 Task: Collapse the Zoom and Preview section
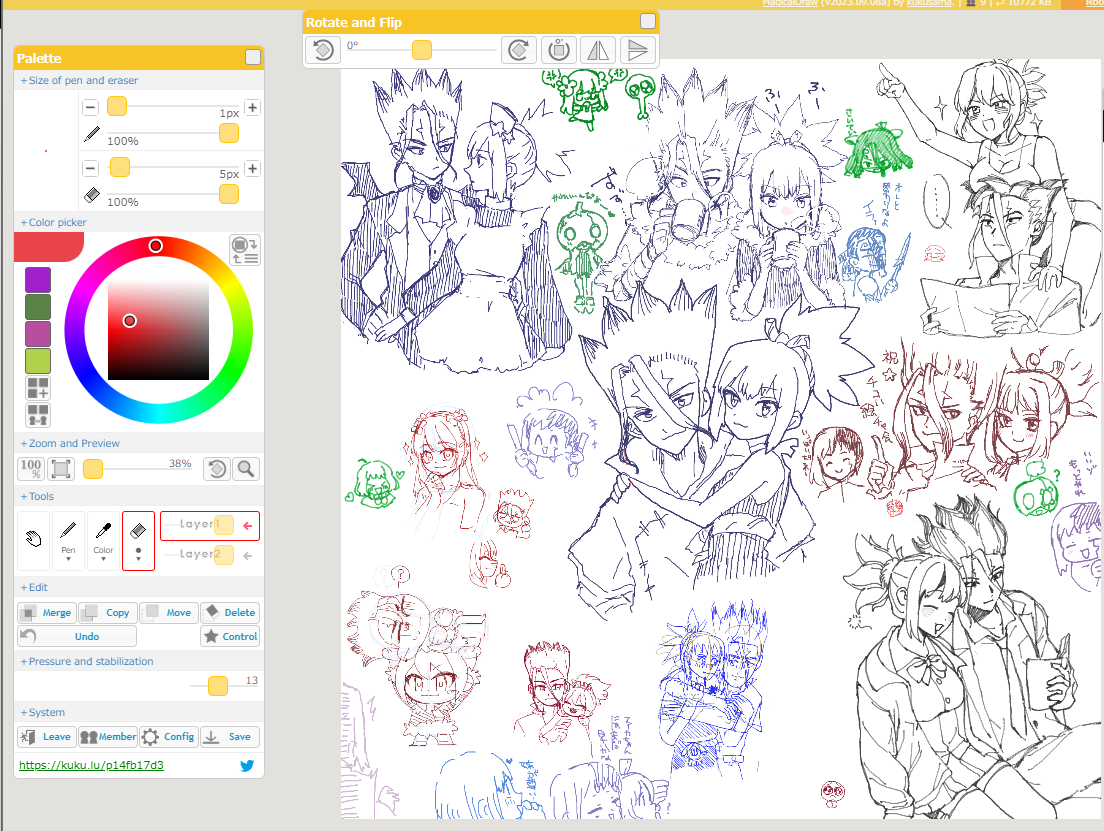tap(70, 444)
